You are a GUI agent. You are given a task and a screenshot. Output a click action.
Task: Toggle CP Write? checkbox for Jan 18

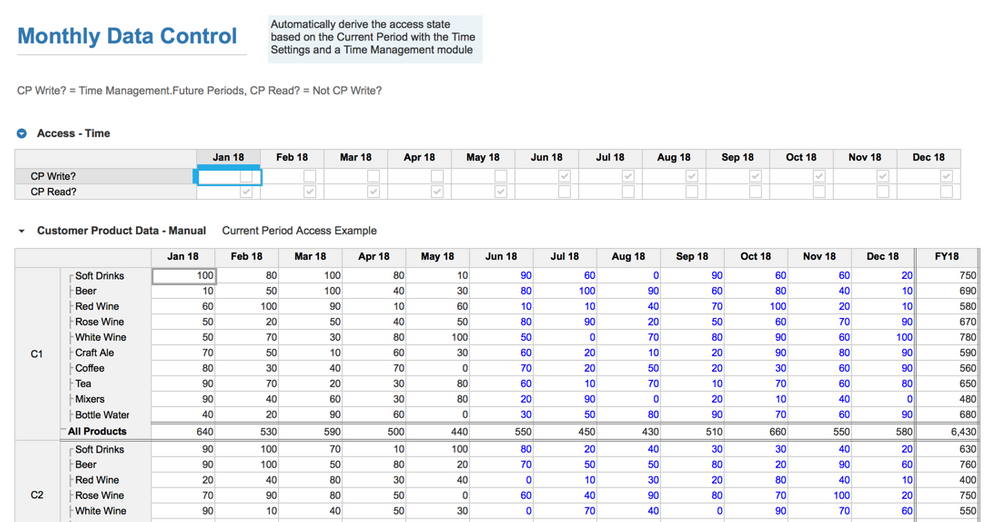pyautogui.click(x=246, y=176)
